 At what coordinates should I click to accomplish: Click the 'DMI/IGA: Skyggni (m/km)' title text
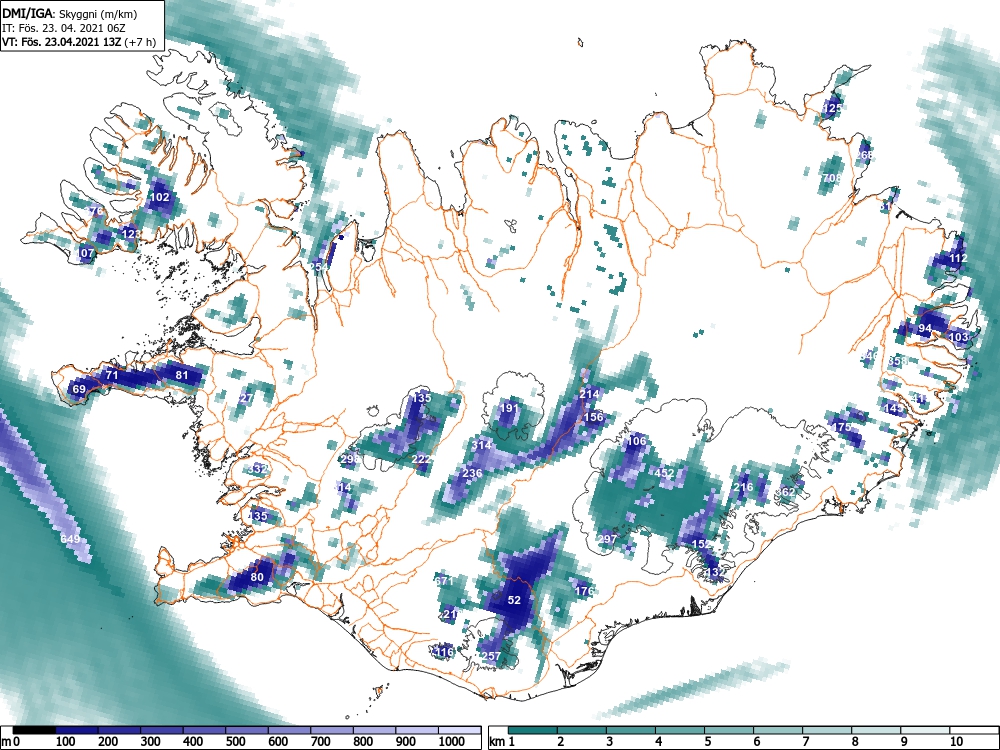[70, 13]
